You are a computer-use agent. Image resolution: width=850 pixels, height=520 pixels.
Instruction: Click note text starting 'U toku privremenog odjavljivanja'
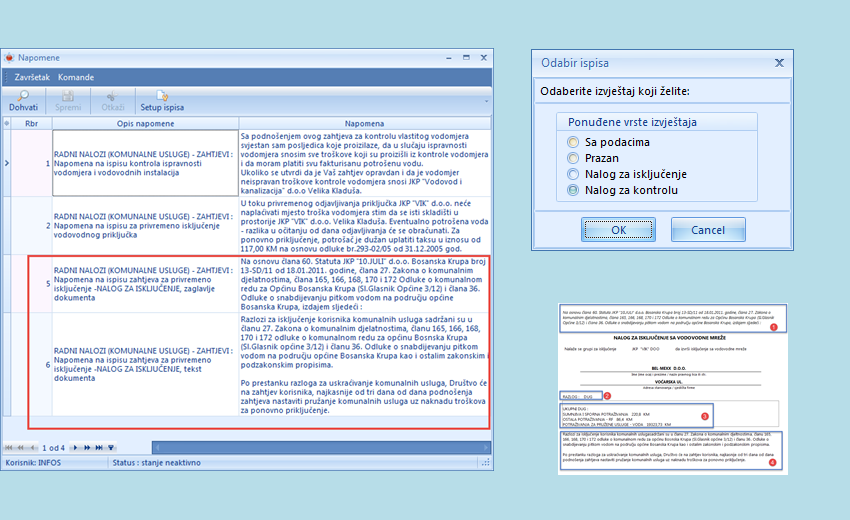pos(364,226)
